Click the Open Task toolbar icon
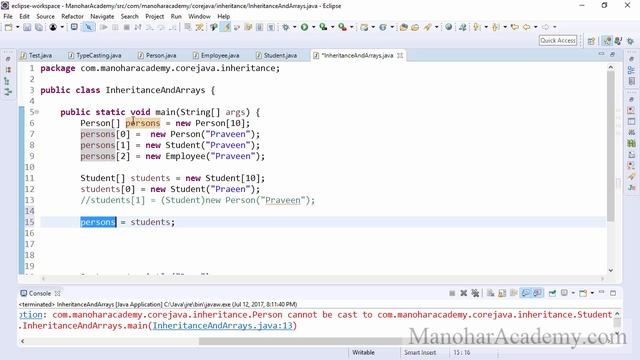 (416, 27)
